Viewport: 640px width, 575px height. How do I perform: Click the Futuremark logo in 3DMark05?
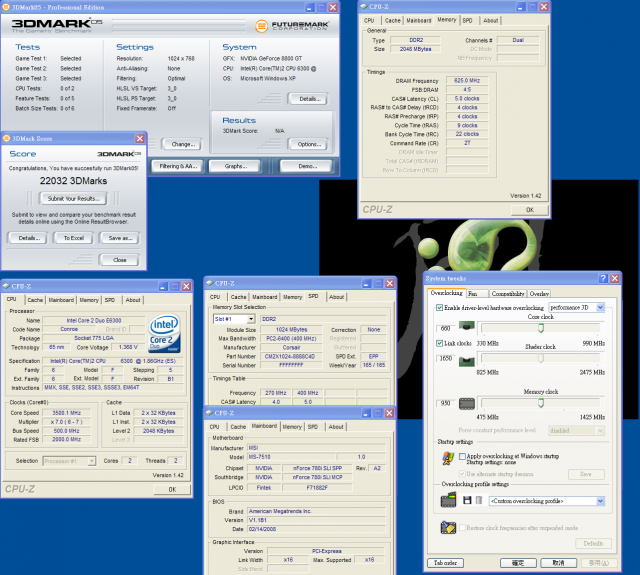pyautogui.click(x=292, y=26)
